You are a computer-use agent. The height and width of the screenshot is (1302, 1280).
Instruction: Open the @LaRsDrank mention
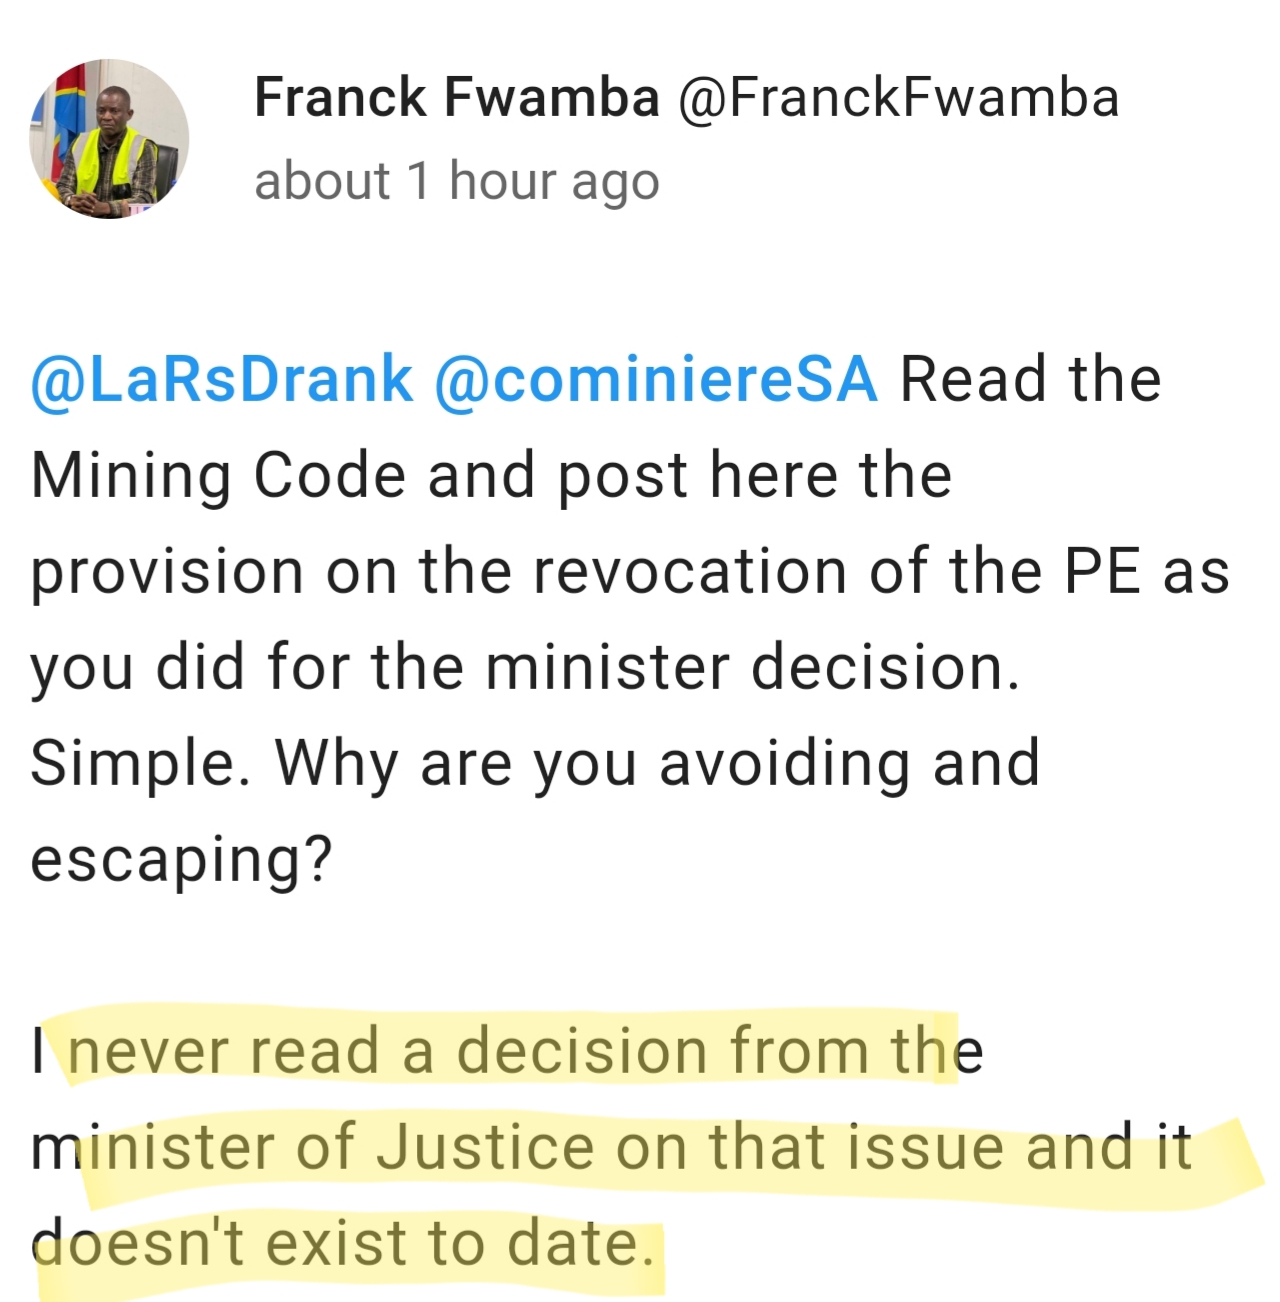[221, 380]
